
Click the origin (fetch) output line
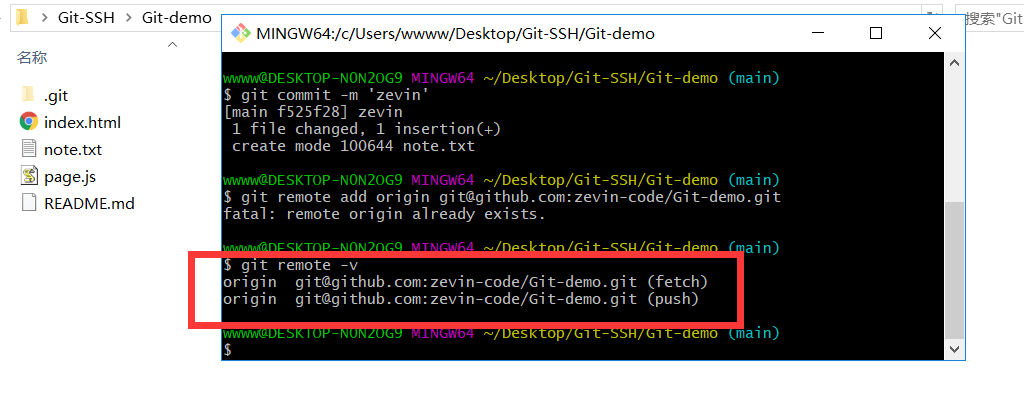[466, 282]
